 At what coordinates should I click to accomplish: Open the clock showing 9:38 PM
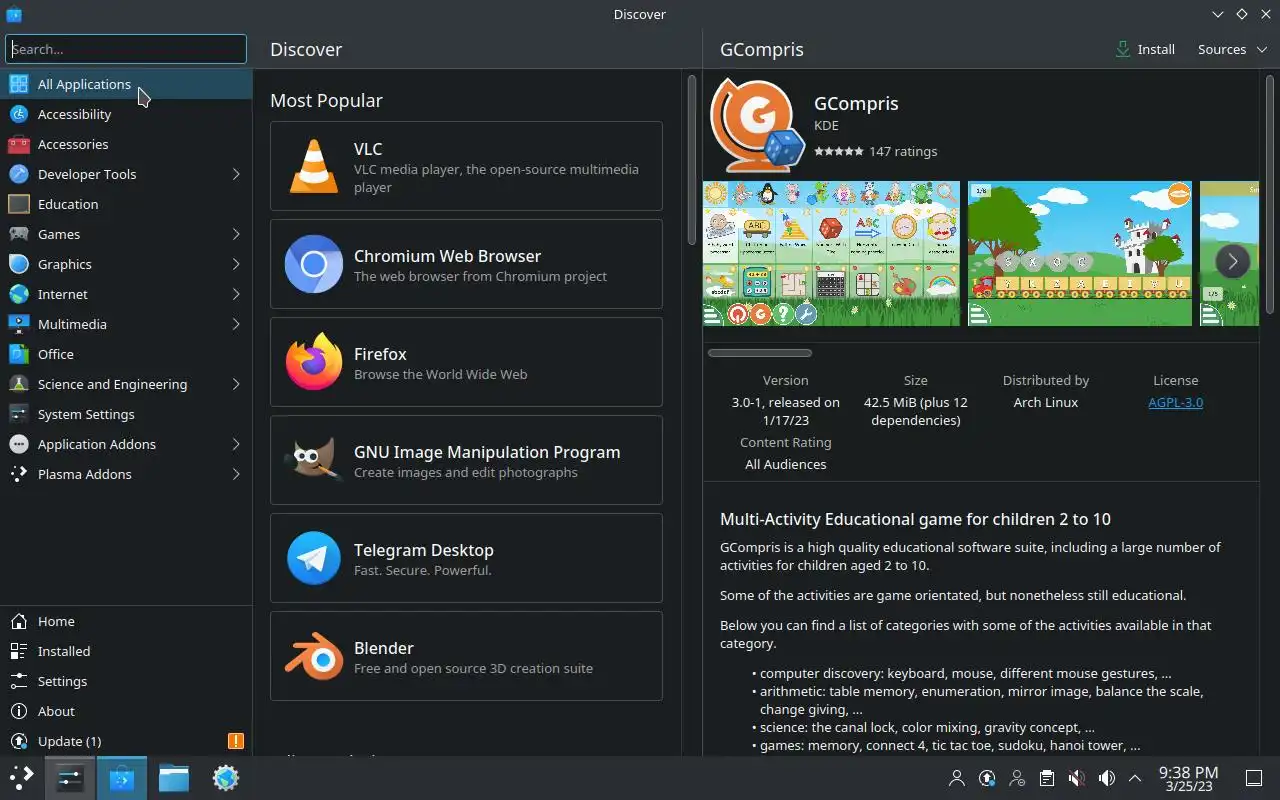click(1188, 778)
